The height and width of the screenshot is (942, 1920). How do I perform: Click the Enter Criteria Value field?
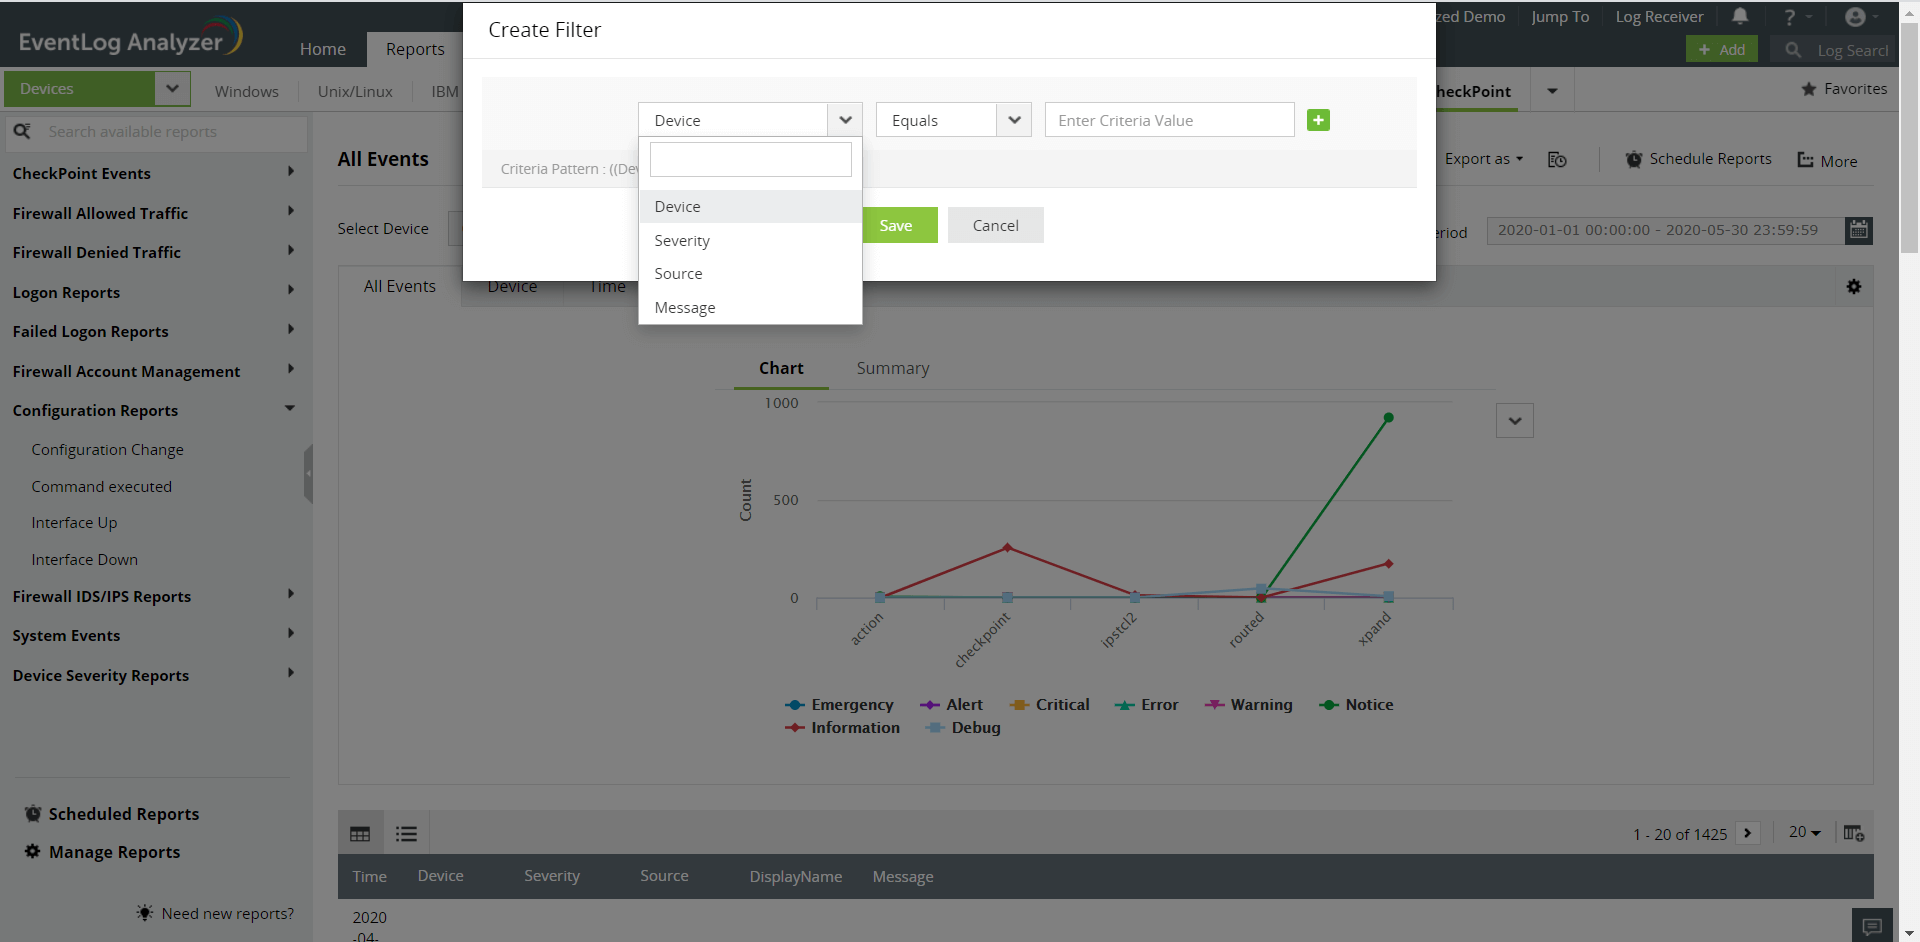1170,120
